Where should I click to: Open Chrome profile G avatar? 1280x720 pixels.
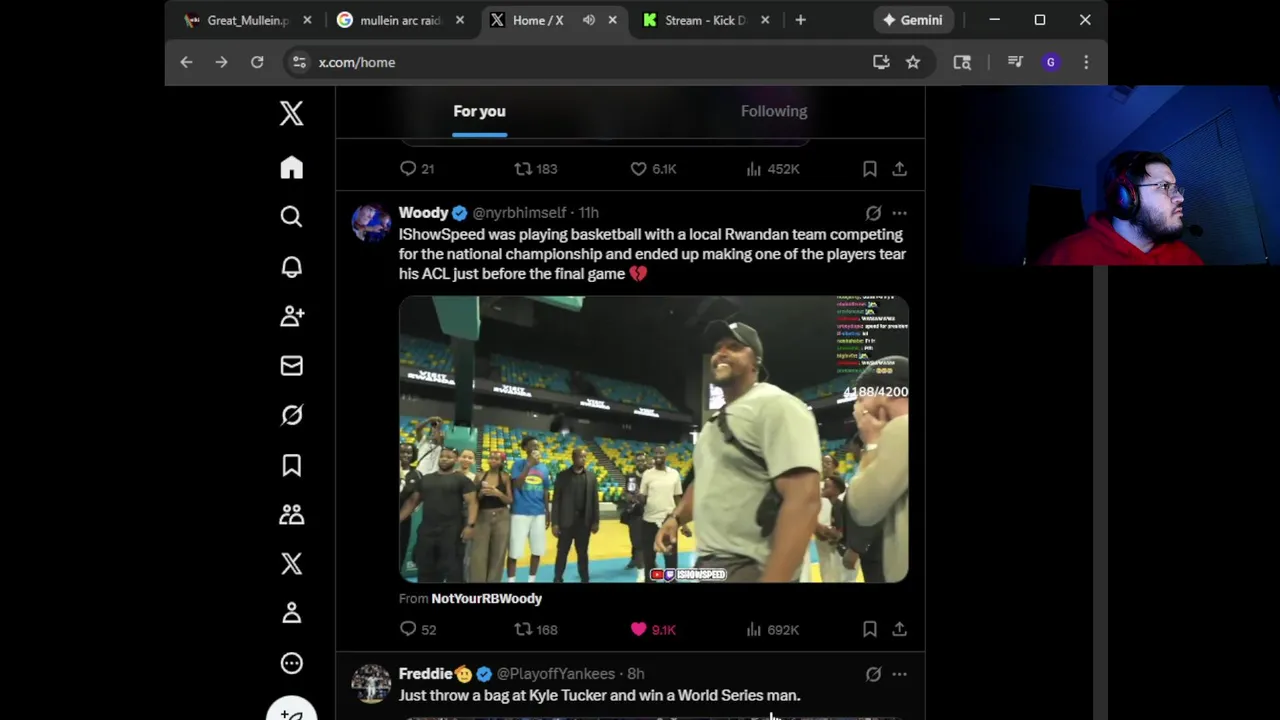point(1050,62)
